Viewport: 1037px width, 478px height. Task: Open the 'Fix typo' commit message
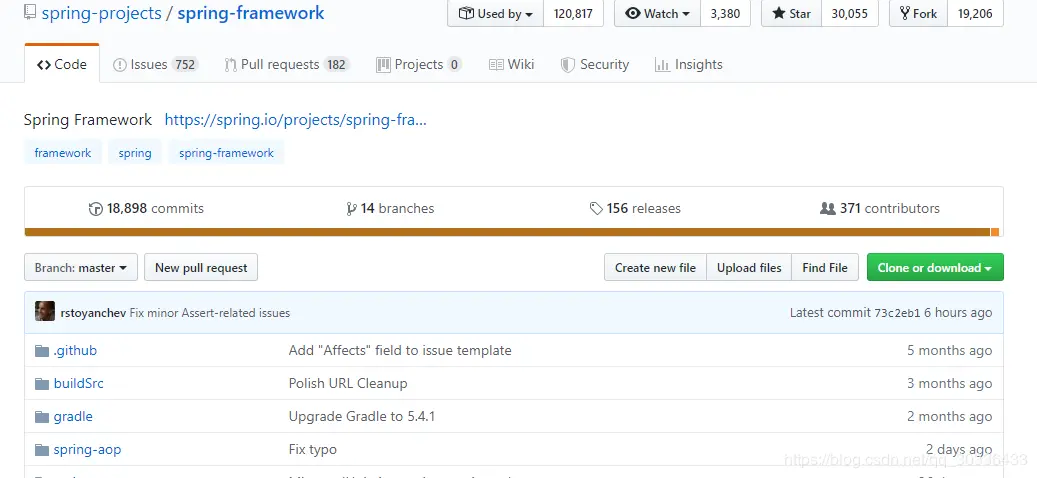[x=313, y=450]
